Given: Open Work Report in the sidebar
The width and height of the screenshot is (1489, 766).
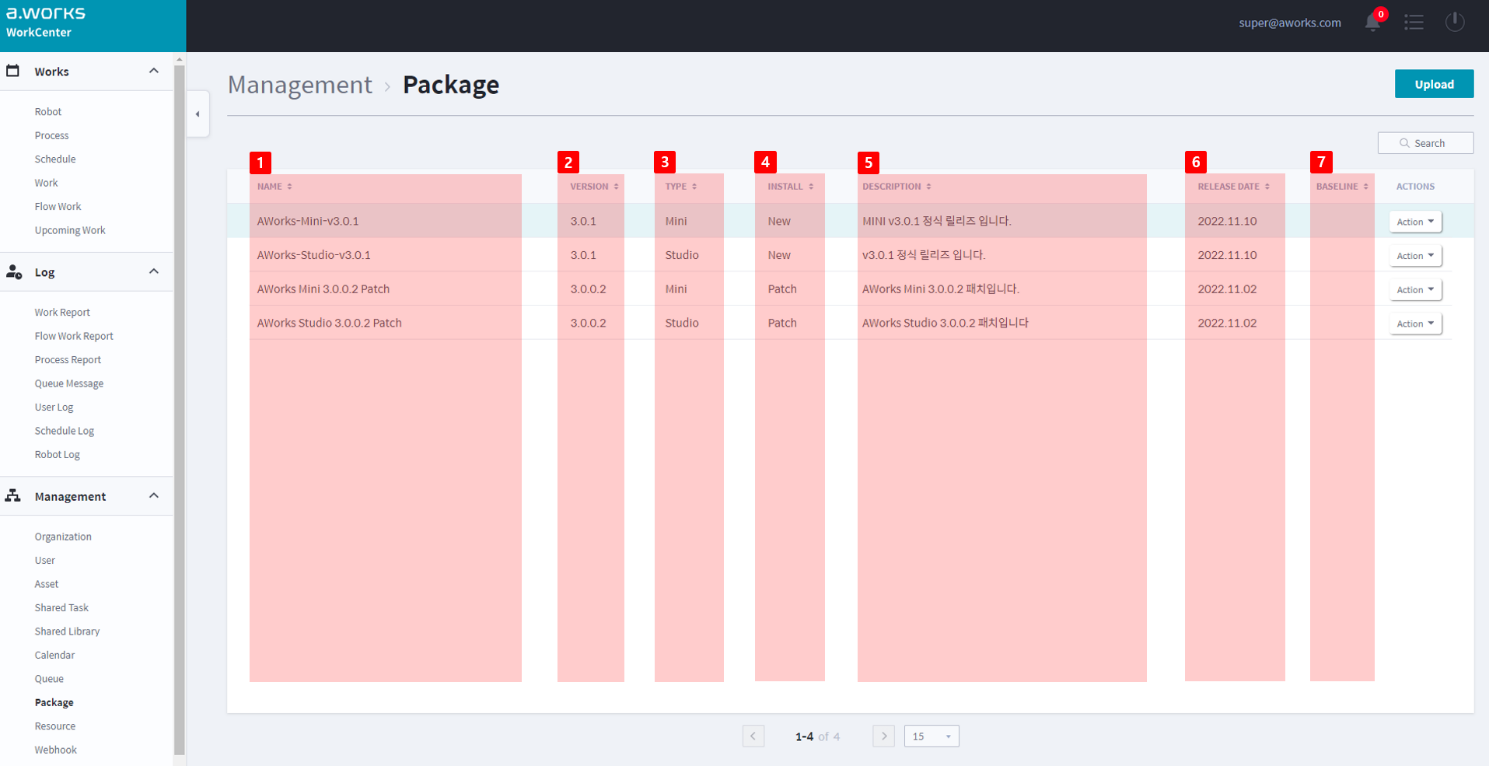Looking at the screenshot, I should coord(62,312).
